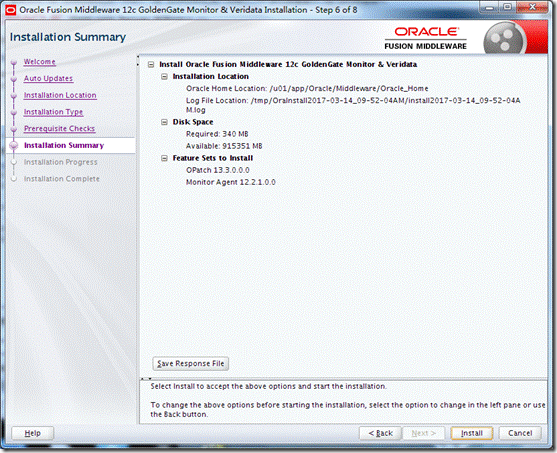Open the Installation Location step link

(60, 95)
